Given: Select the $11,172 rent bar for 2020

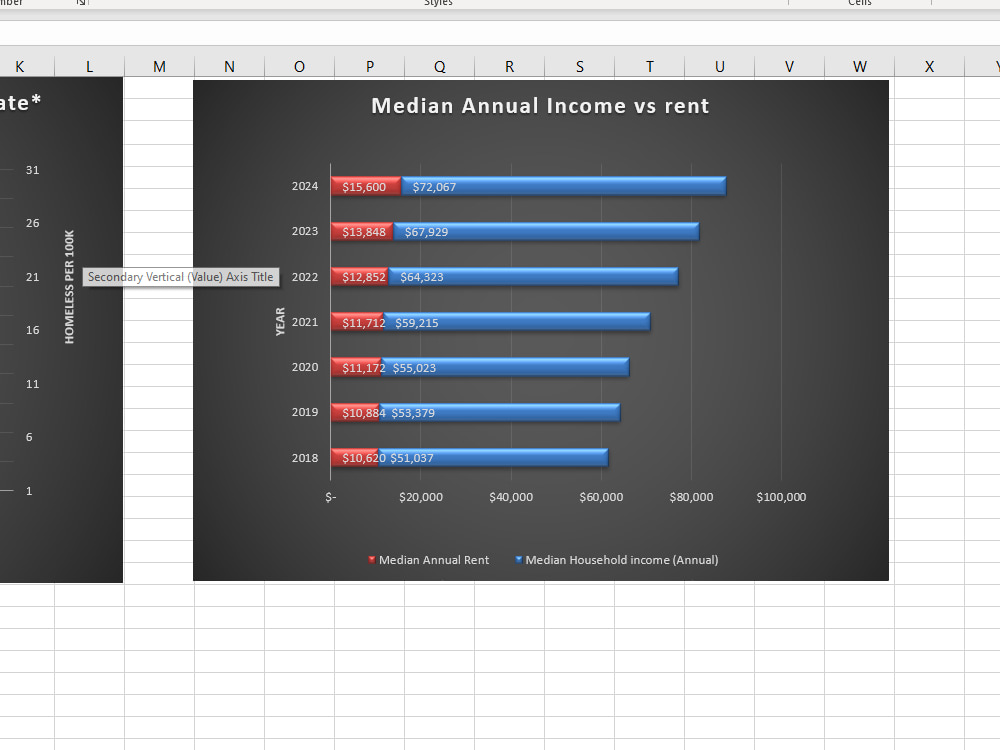Looking at the screenshot, I should click(356, 367).
